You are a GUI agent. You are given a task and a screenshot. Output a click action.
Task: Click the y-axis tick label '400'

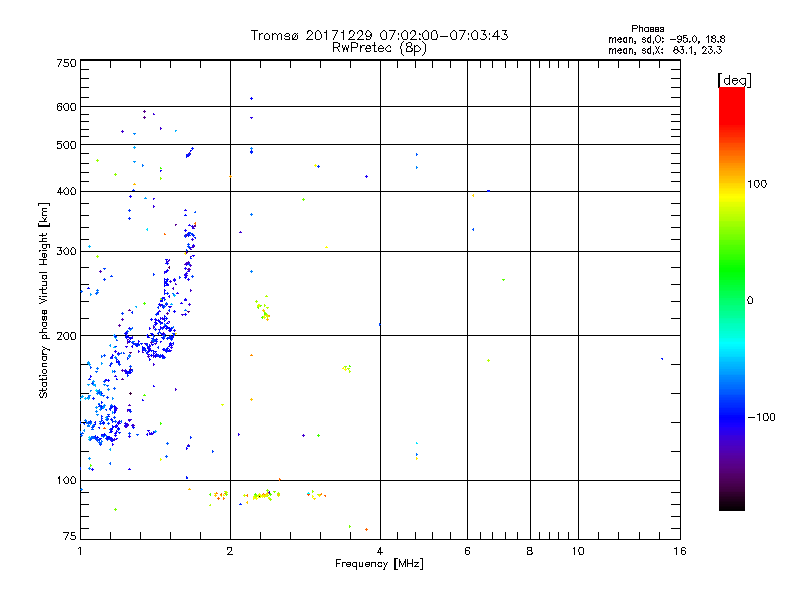coord(66,191)
